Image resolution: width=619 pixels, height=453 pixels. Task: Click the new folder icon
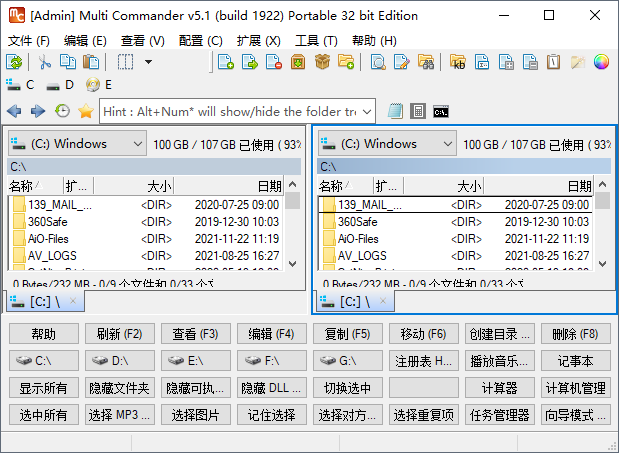coord(346,62)
